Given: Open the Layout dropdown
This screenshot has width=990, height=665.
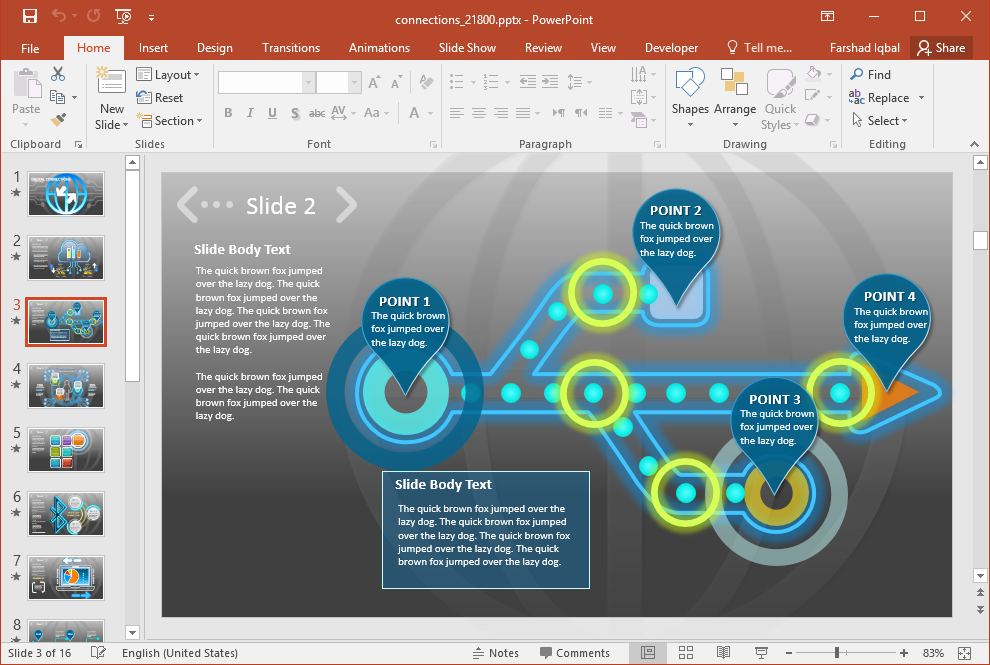Looking at the screenshot, I should click(x=169, y=74).
